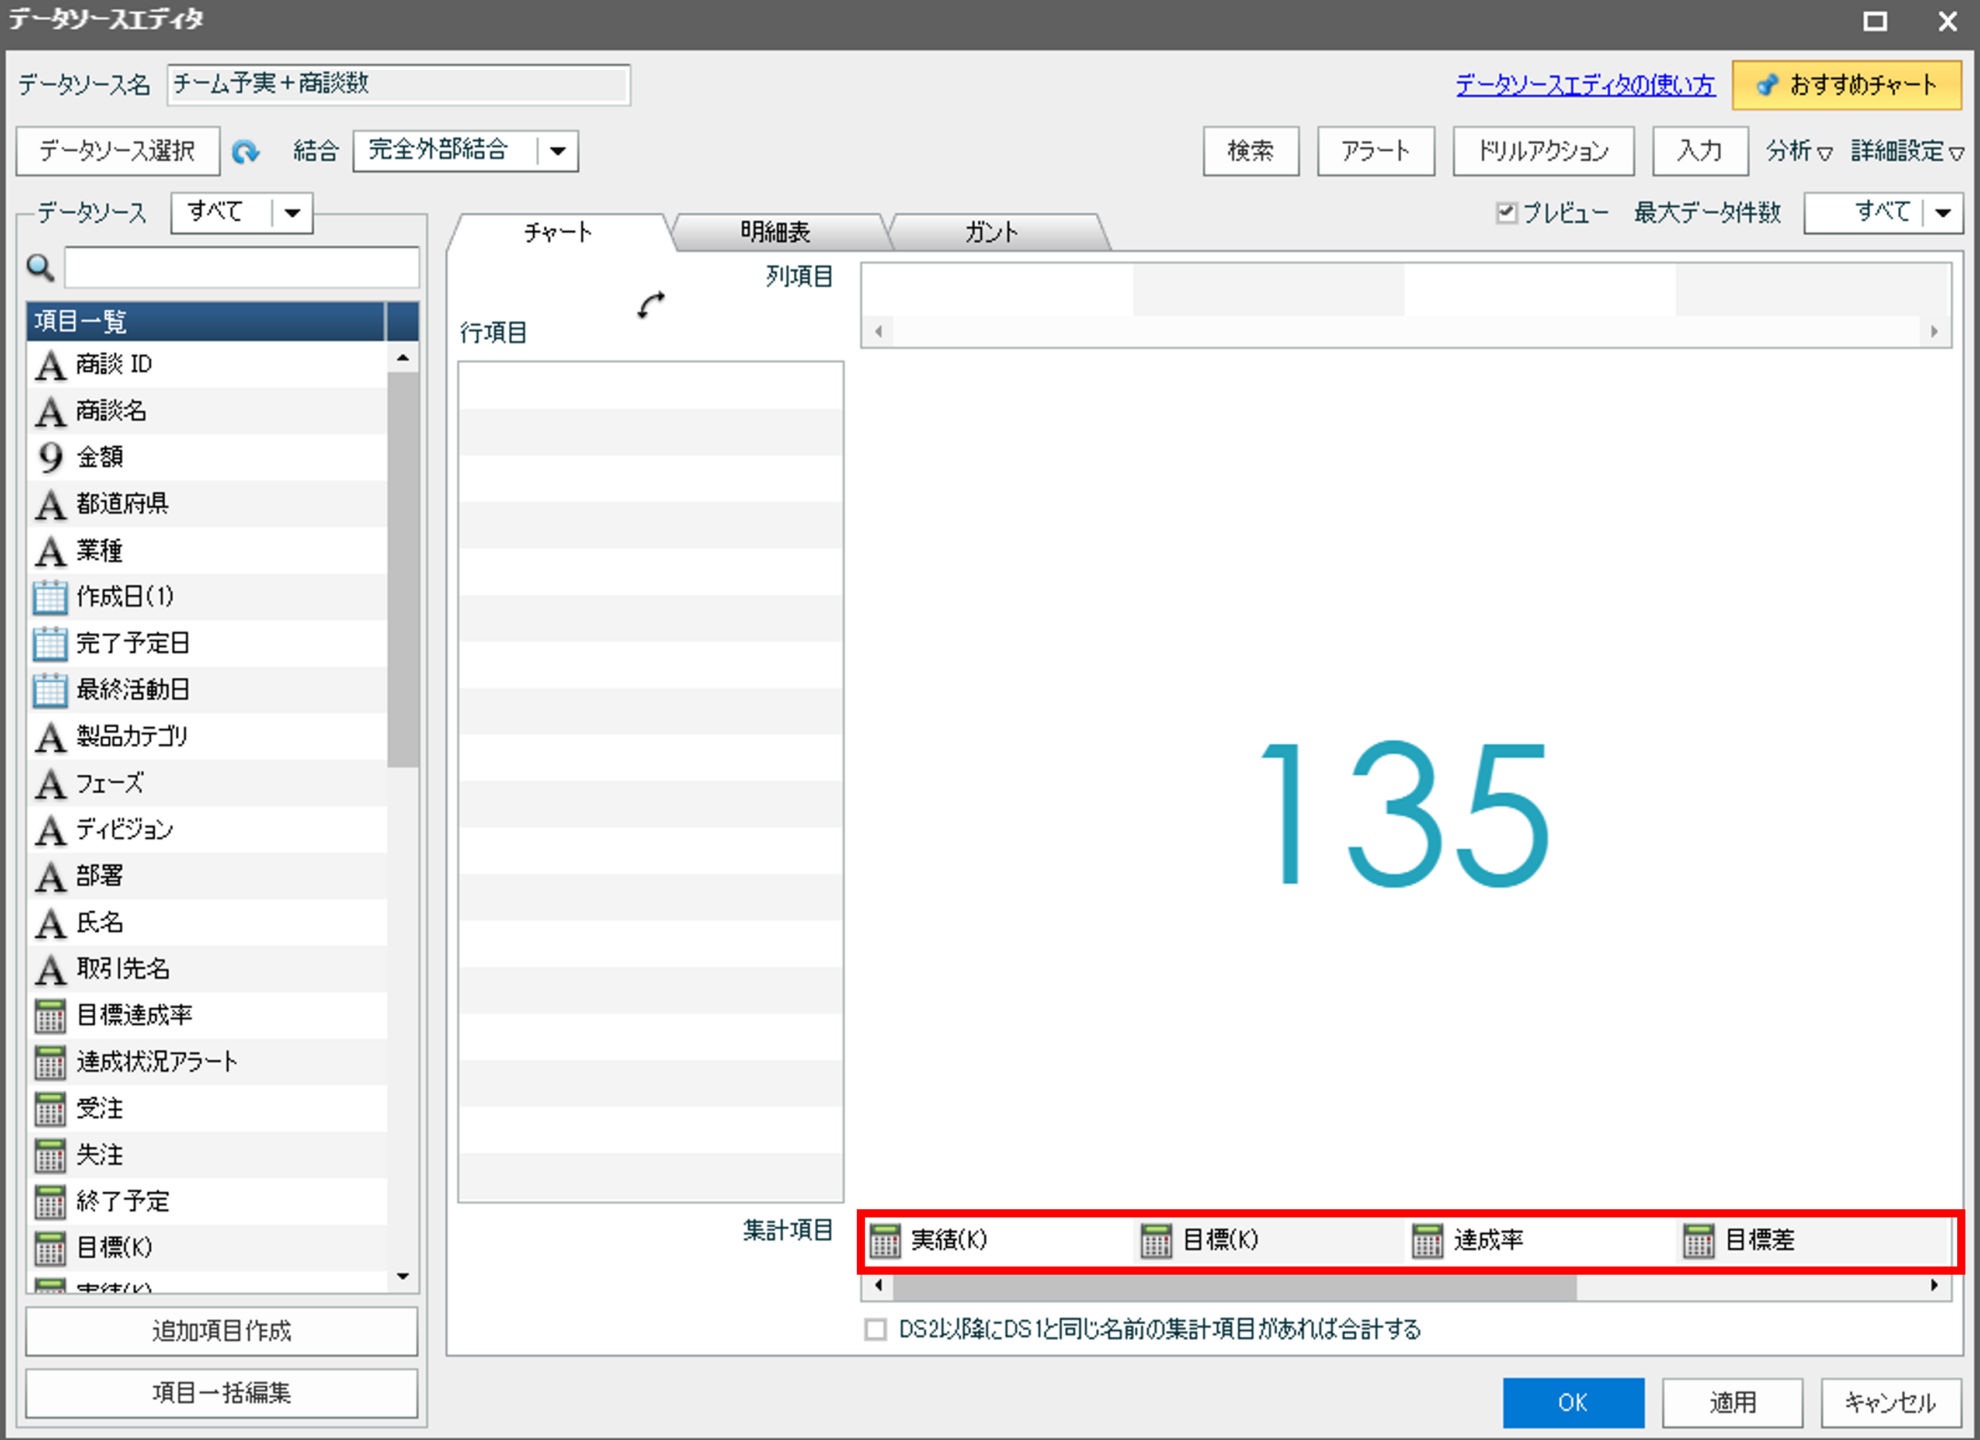Click the calculator icon beside 失注
Viewport: 1980px width, 1440px height.
(50, 1156)
